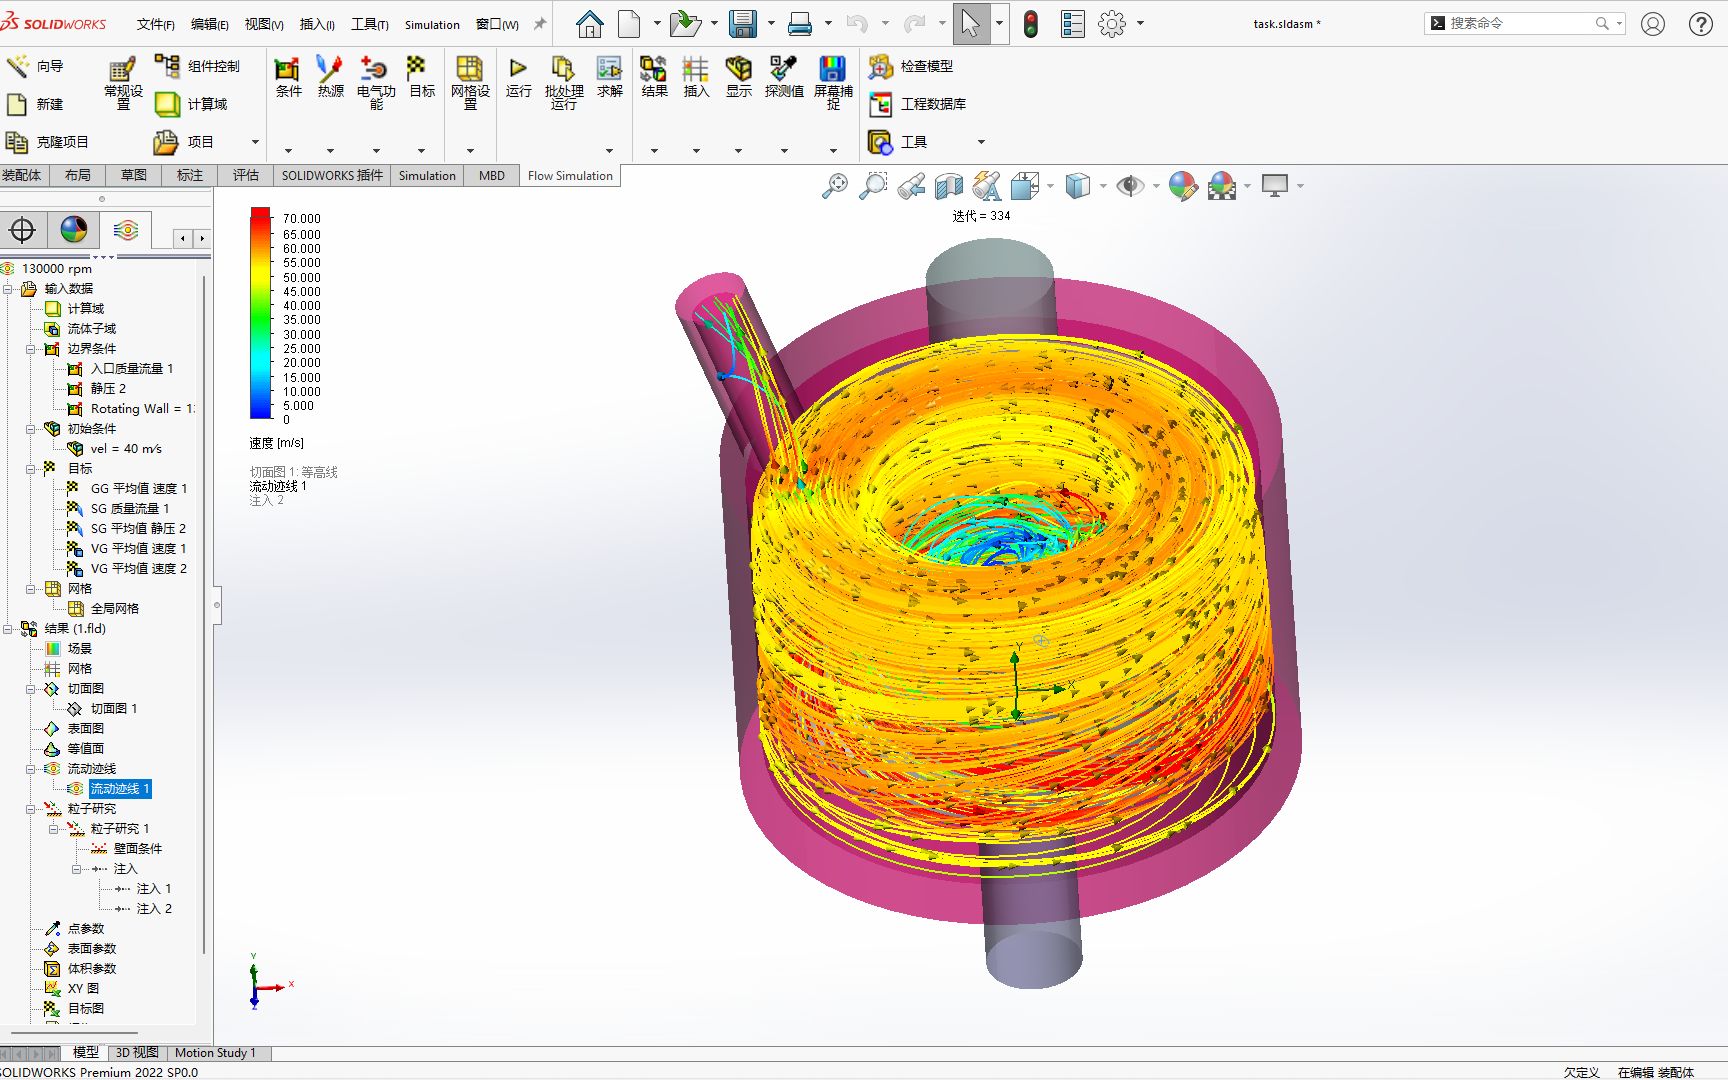Open the Results (结果) toolbar icon
Image resolution: width=1728 pixels, height=1080 pixels.
click(654, 77)
